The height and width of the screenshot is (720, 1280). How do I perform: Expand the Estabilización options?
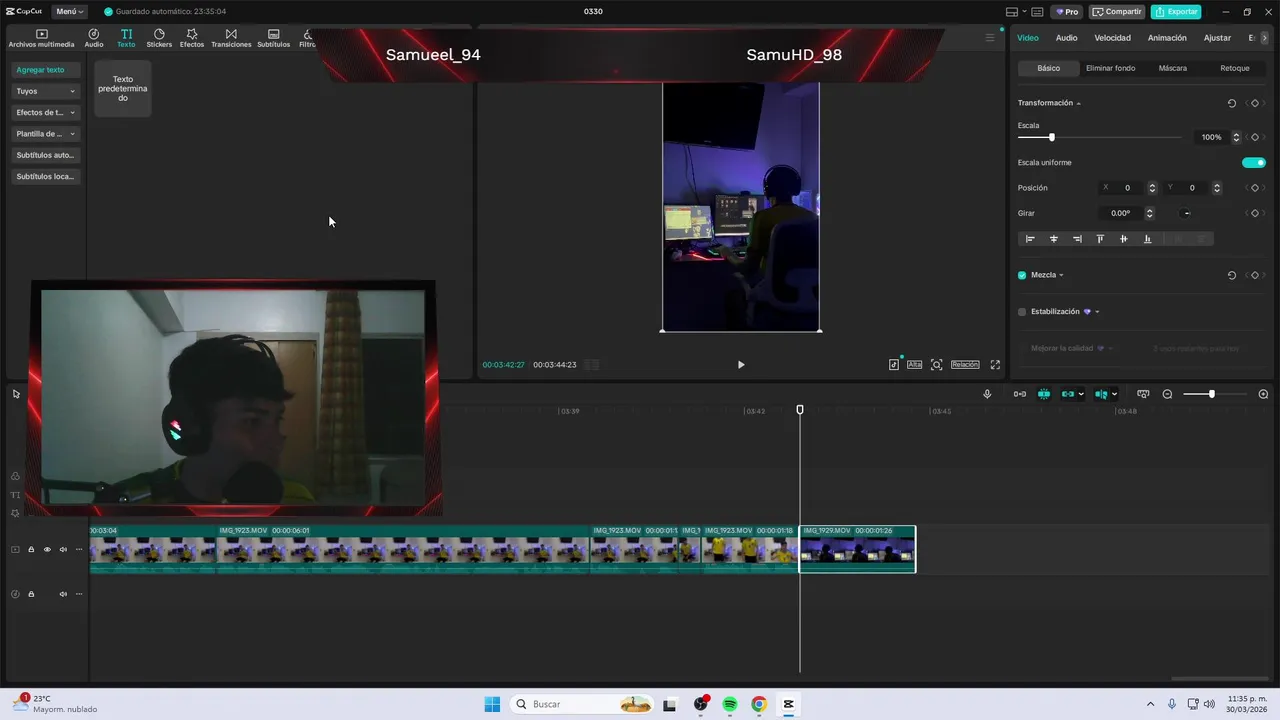[1097, 312]
